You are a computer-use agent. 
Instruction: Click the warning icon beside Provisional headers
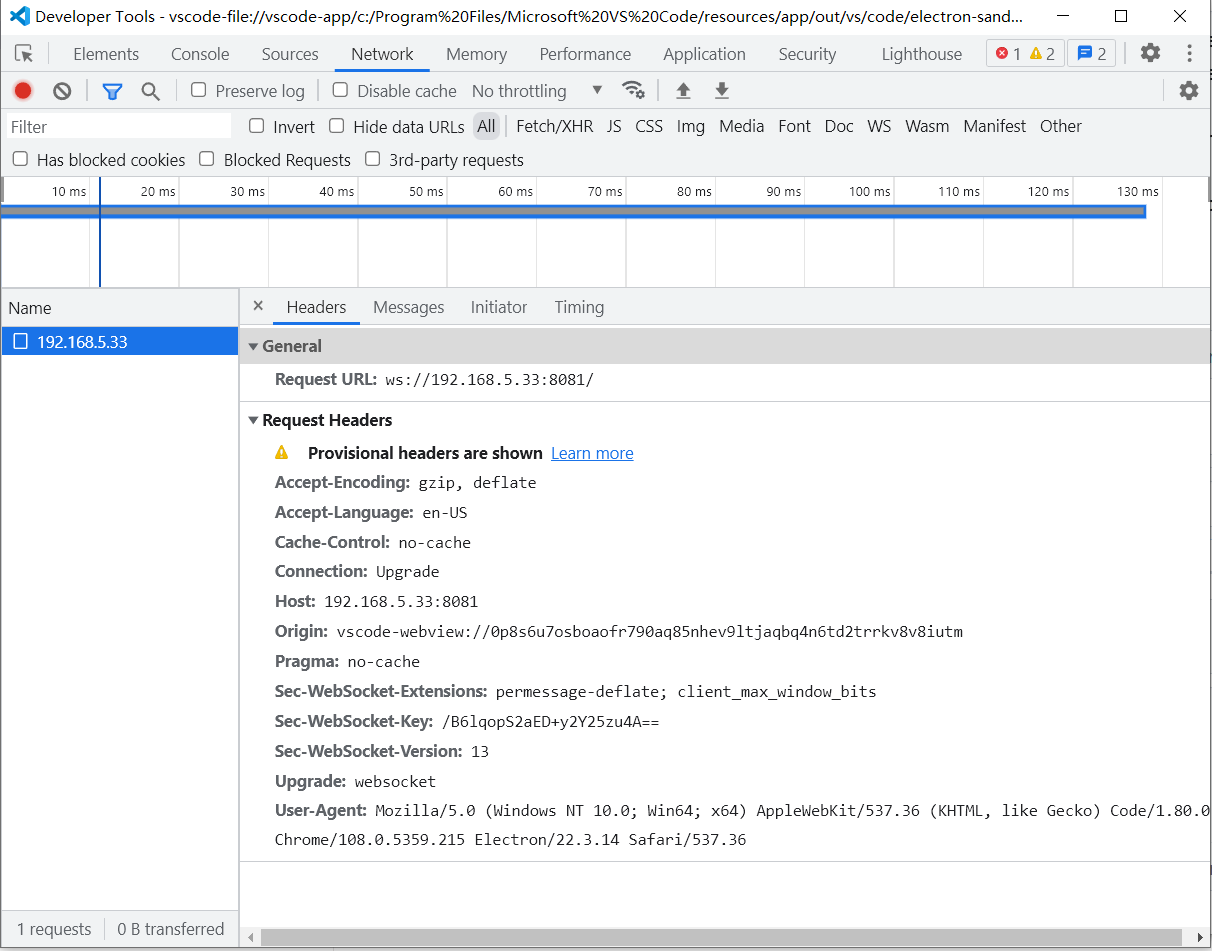click(282, 453)
